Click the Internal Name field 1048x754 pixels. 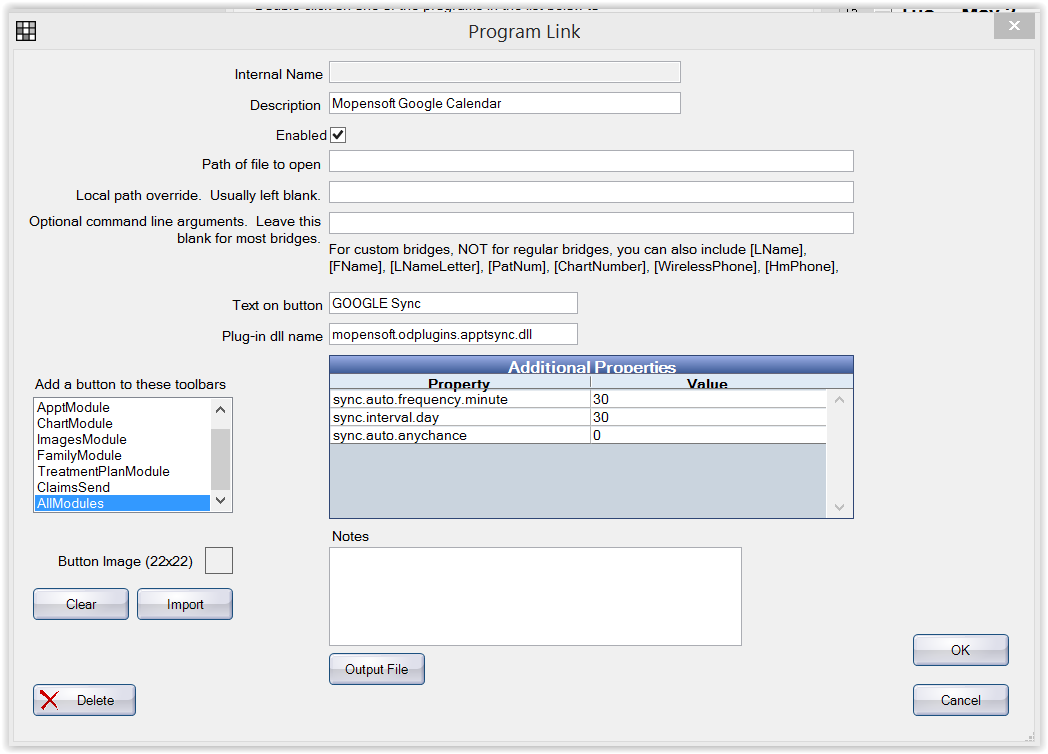505,72
